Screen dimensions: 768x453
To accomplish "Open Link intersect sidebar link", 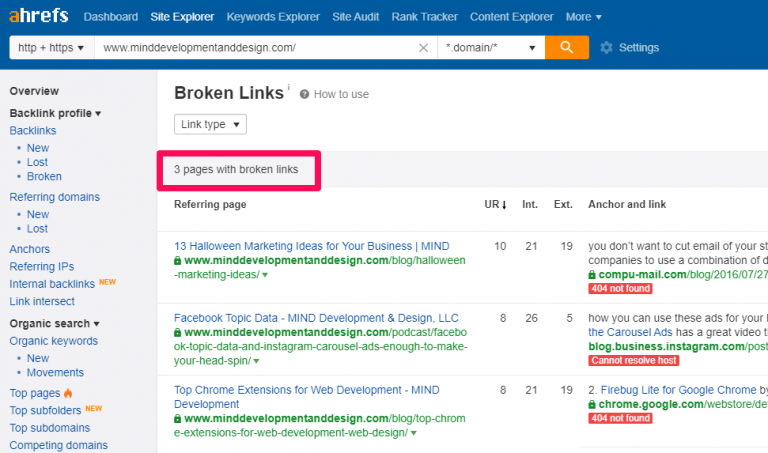I will (x=42, y=302).
